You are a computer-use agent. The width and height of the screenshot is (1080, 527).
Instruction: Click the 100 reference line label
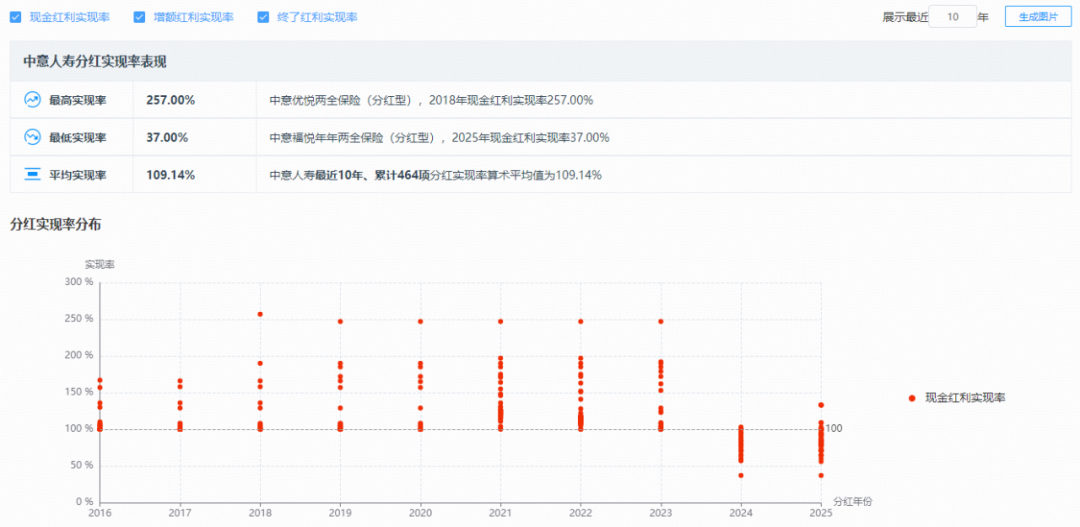click(x=834, y=428)
